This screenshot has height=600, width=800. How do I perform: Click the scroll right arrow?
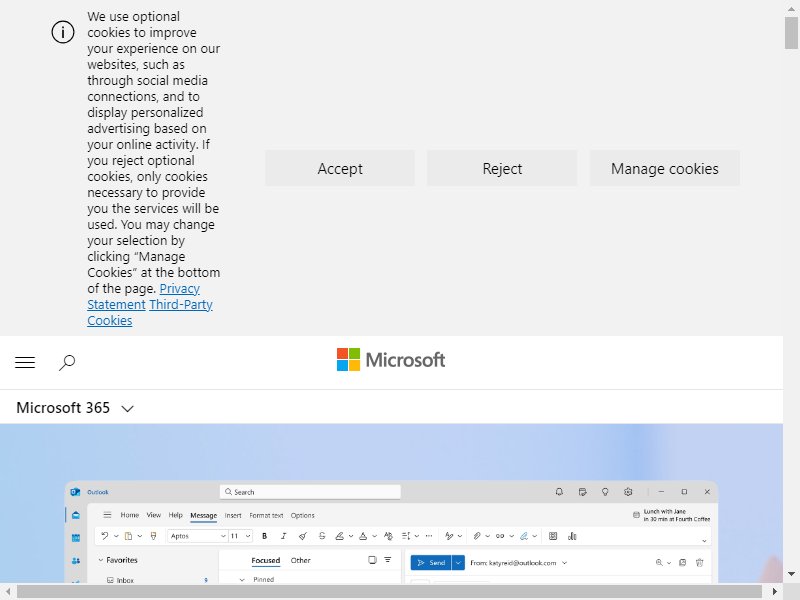click(774, 592)
